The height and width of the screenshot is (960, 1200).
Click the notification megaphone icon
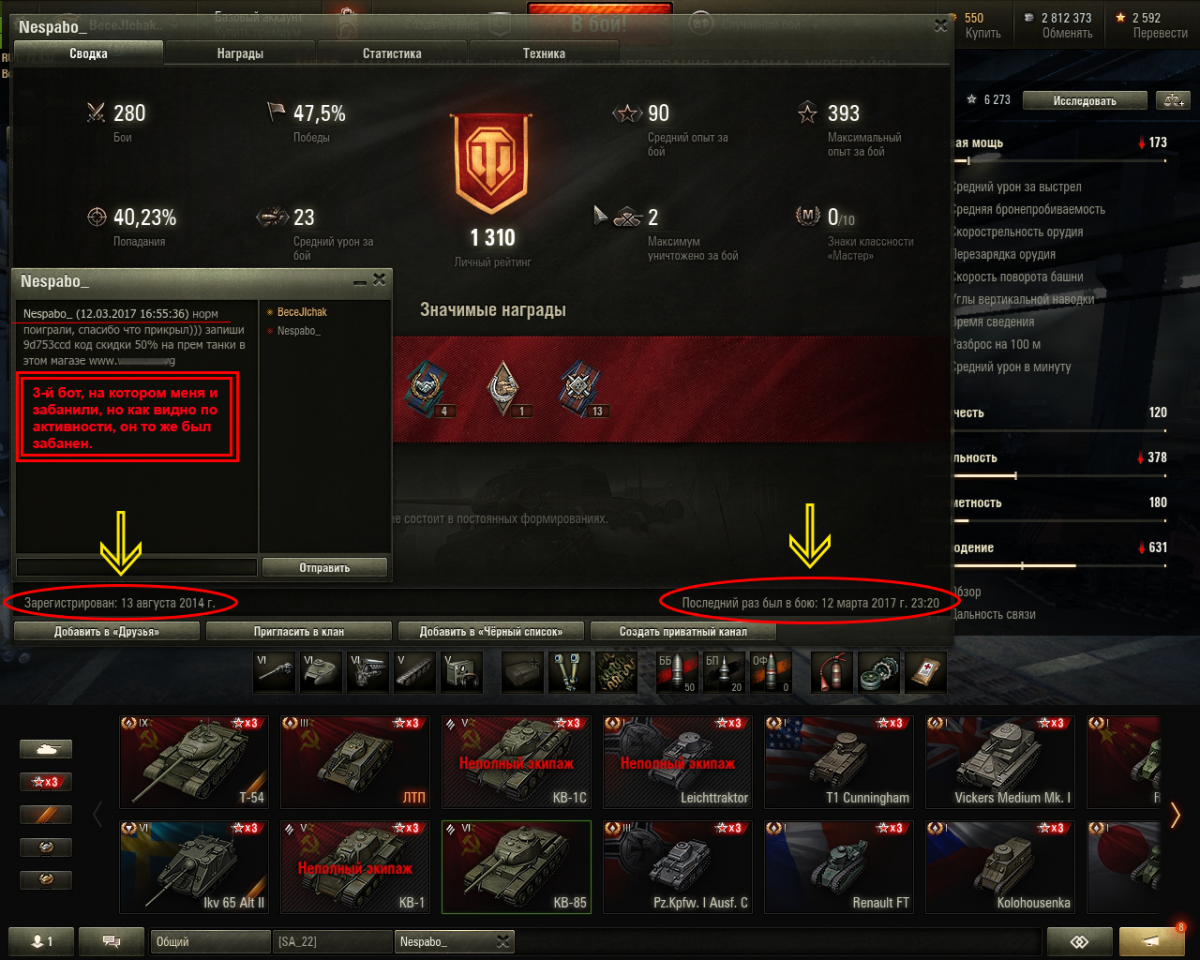(1152, 941)
